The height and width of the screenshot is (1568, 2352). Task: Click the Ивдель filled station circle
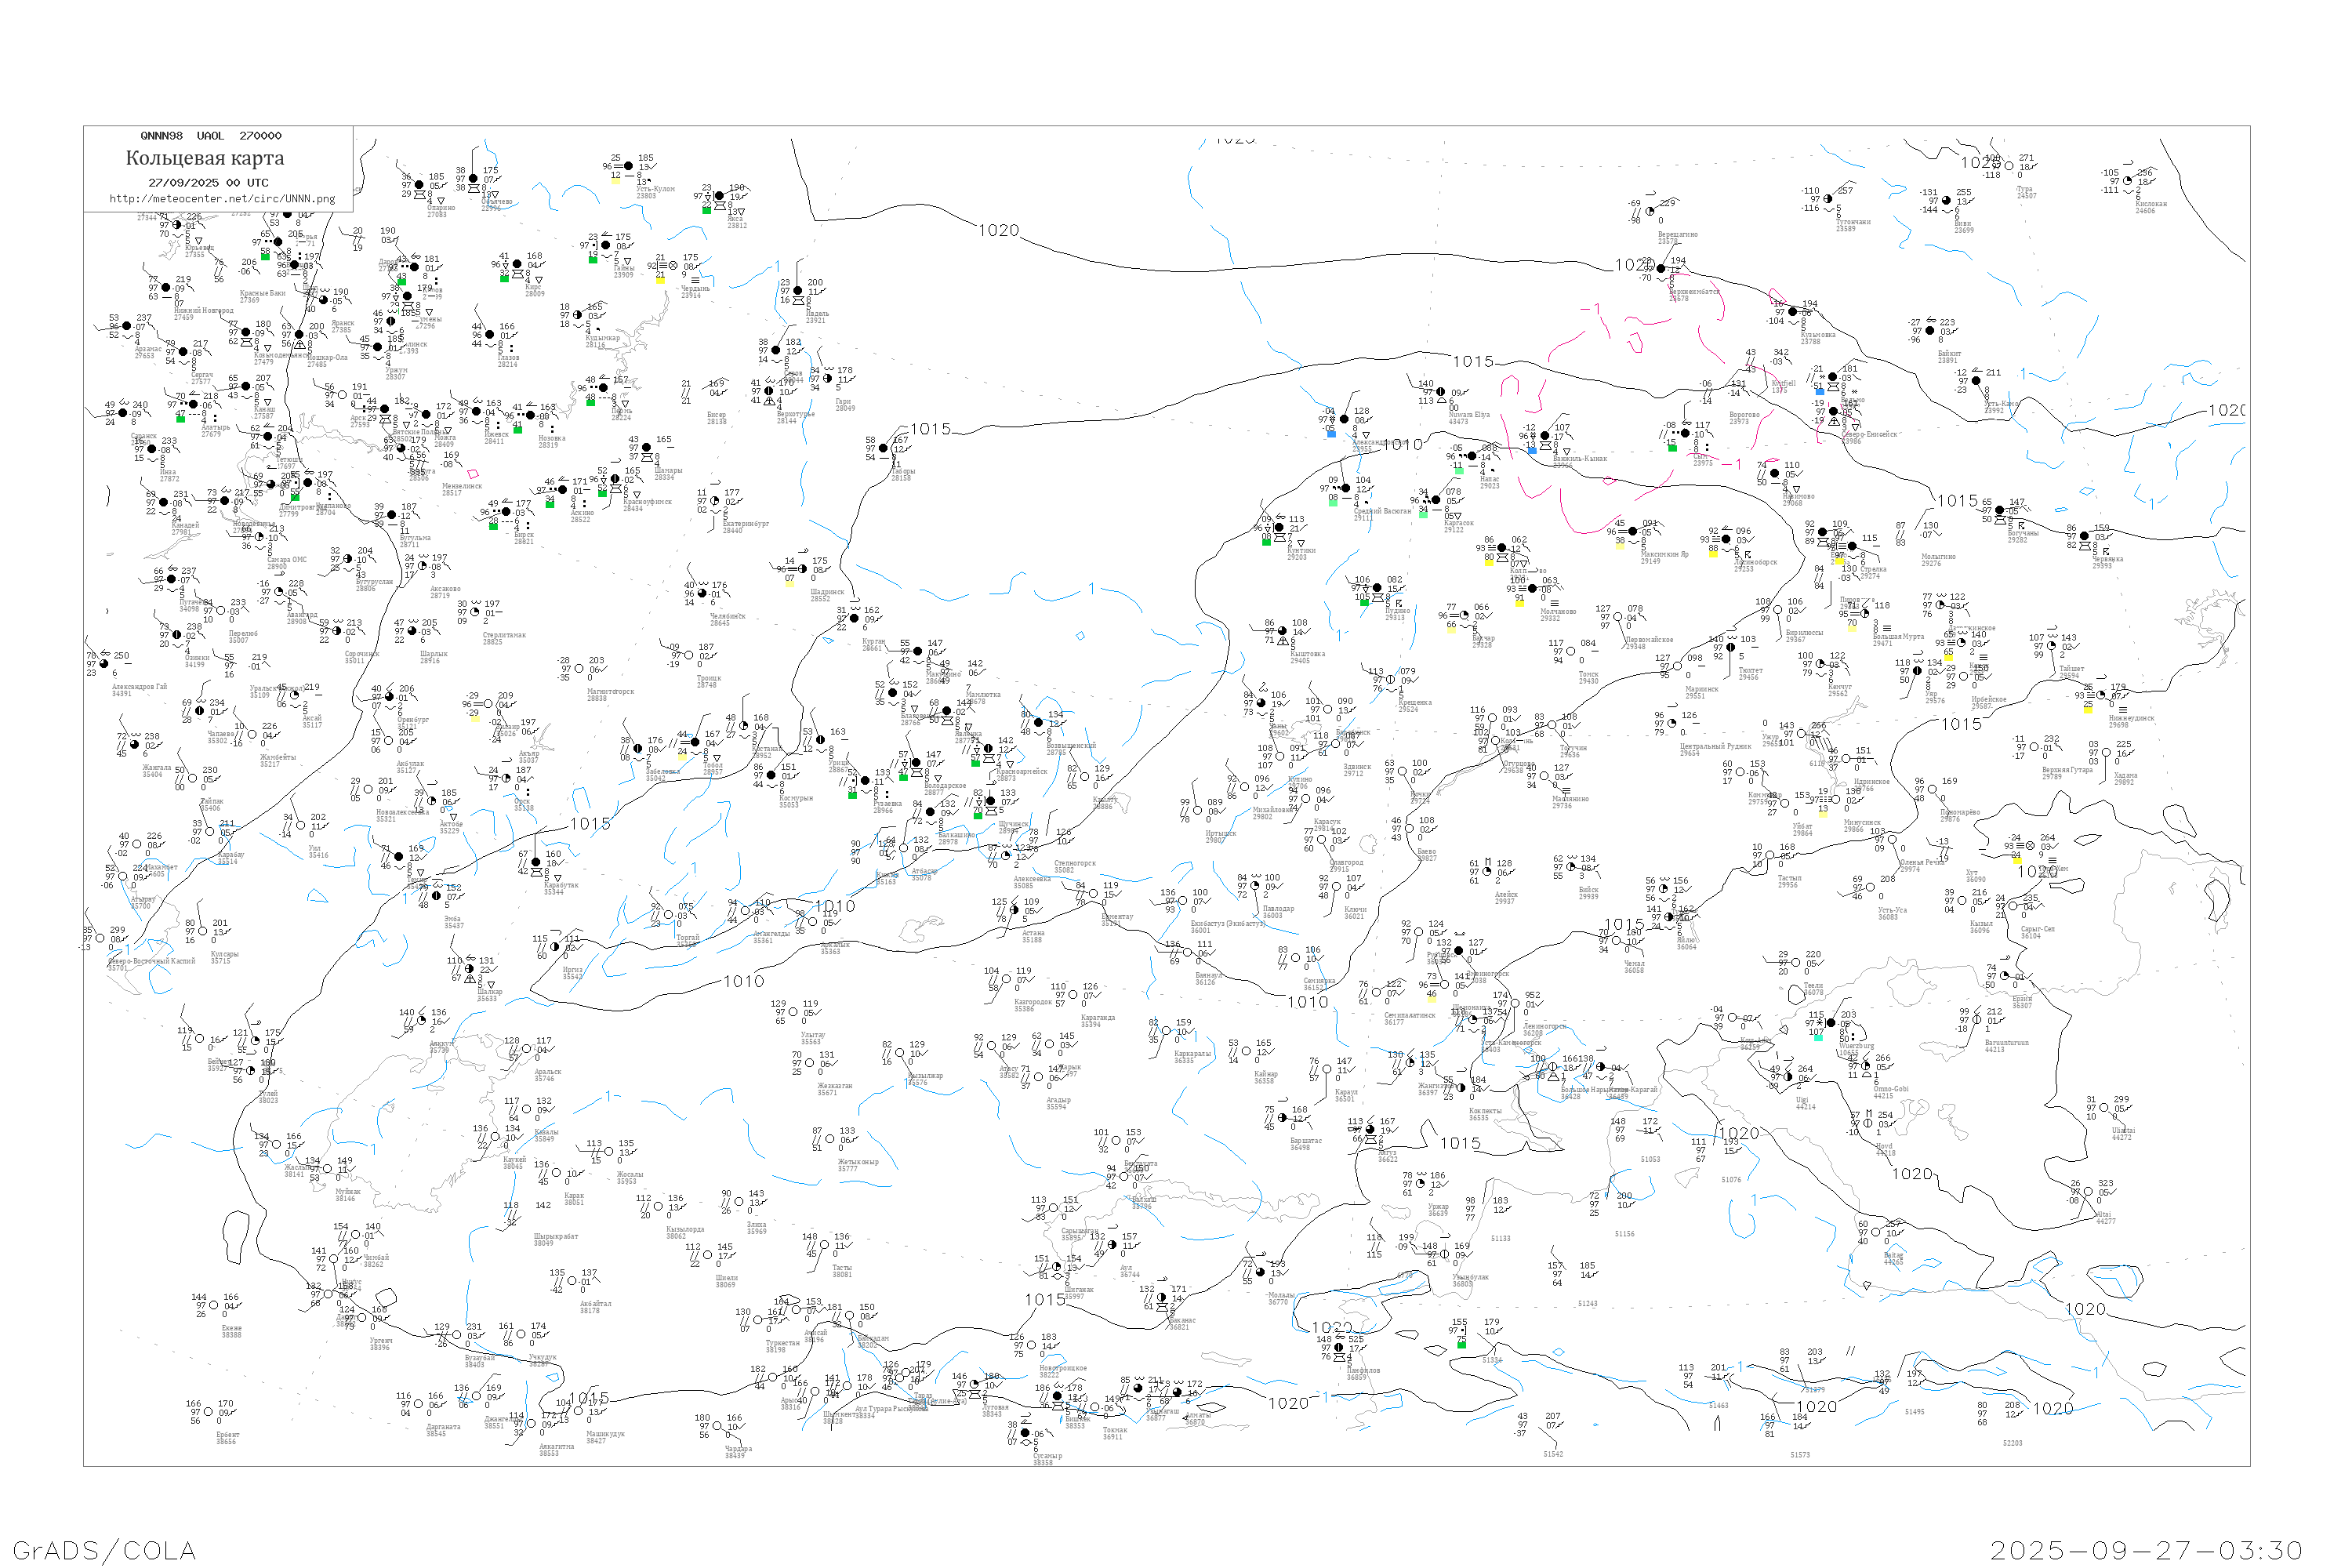click(797, 291)
